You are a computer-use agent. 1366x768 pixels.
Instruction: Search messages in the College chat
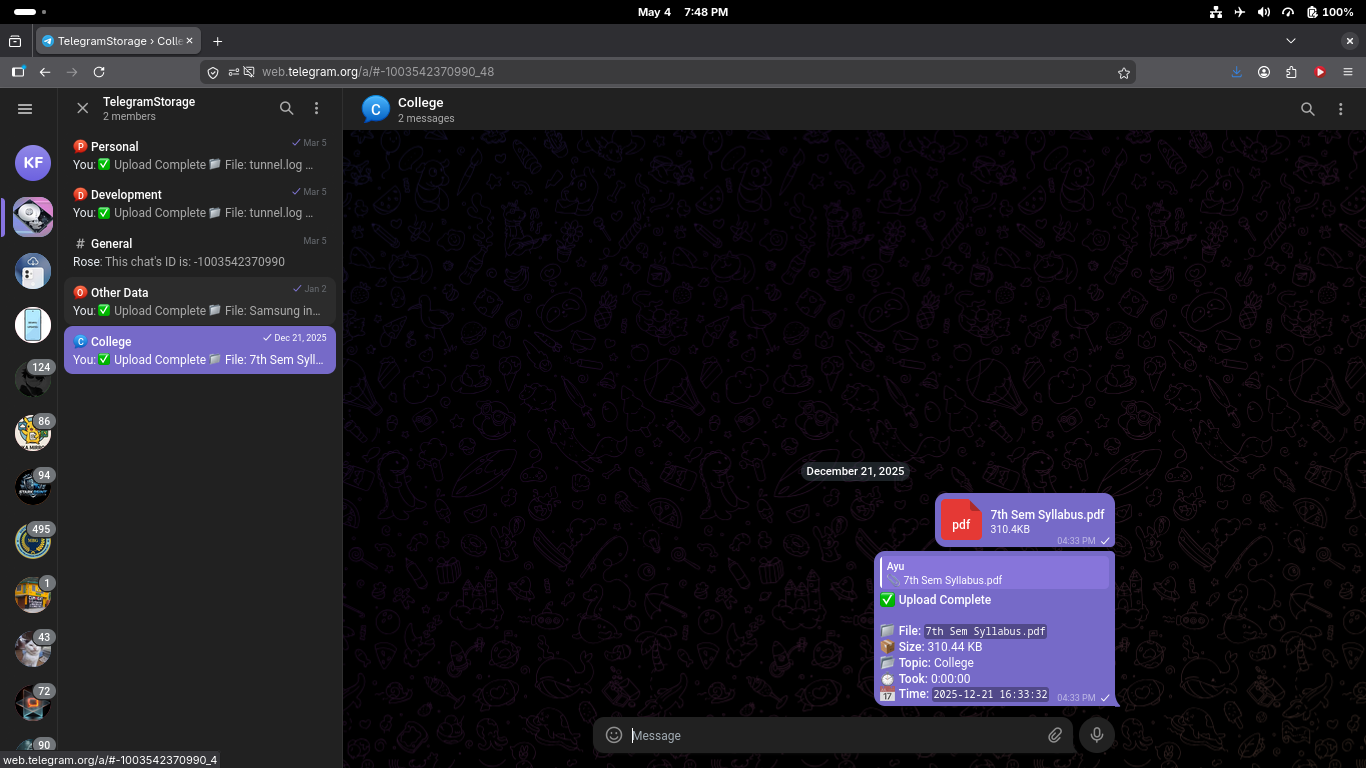pyautogui.click(x=1308, y=109)
